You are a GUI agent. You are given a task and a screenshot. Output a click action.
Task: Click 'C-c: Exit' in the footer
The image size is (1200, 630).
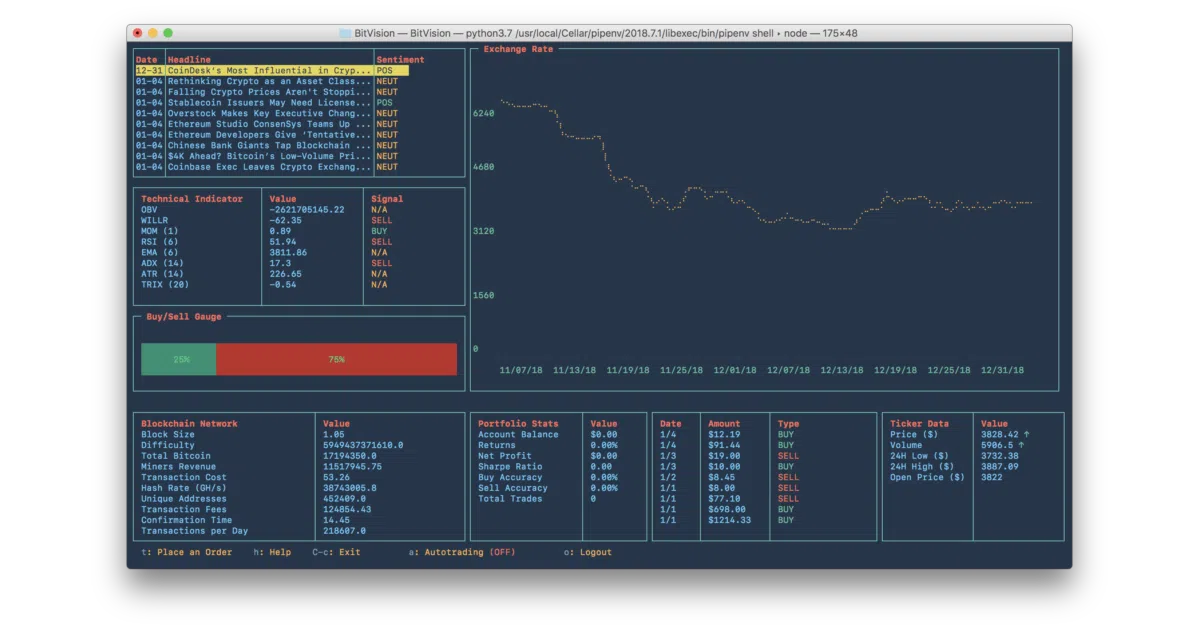click(x=336, y=552)
